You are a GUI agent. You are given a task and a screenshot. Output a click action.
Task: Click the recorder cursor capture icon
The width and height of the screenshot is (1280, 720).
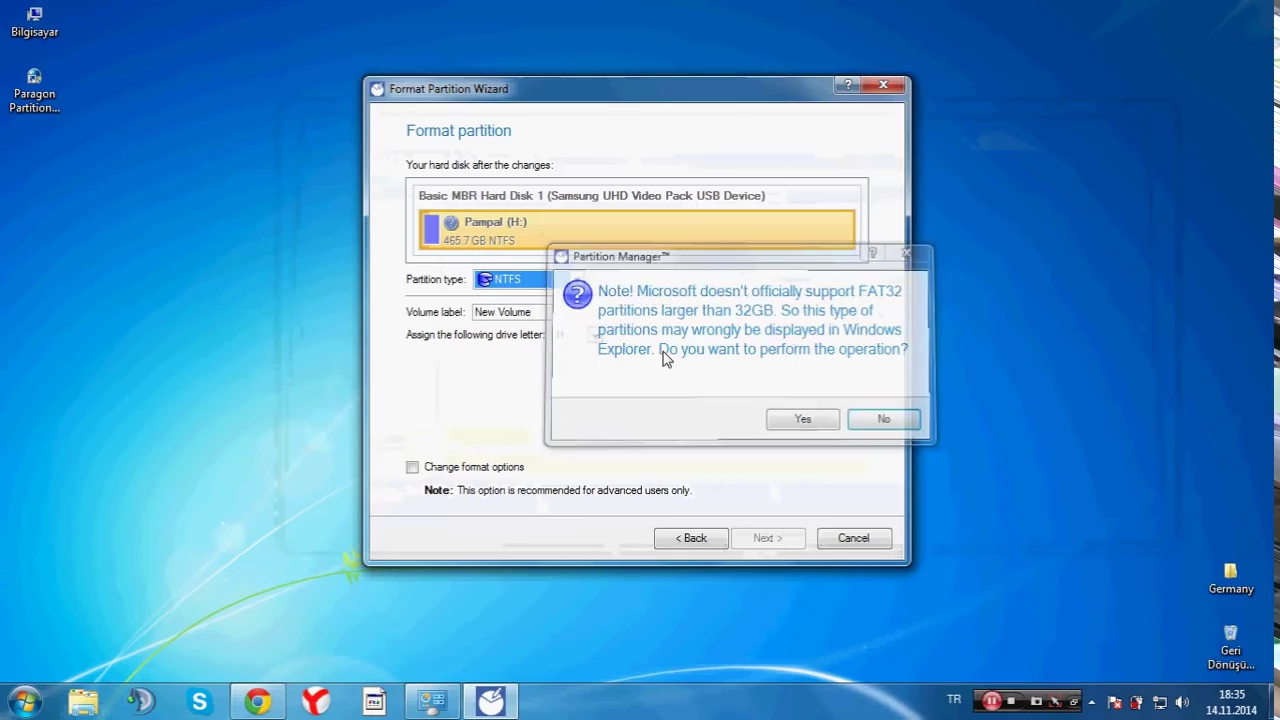(1055, 702)
